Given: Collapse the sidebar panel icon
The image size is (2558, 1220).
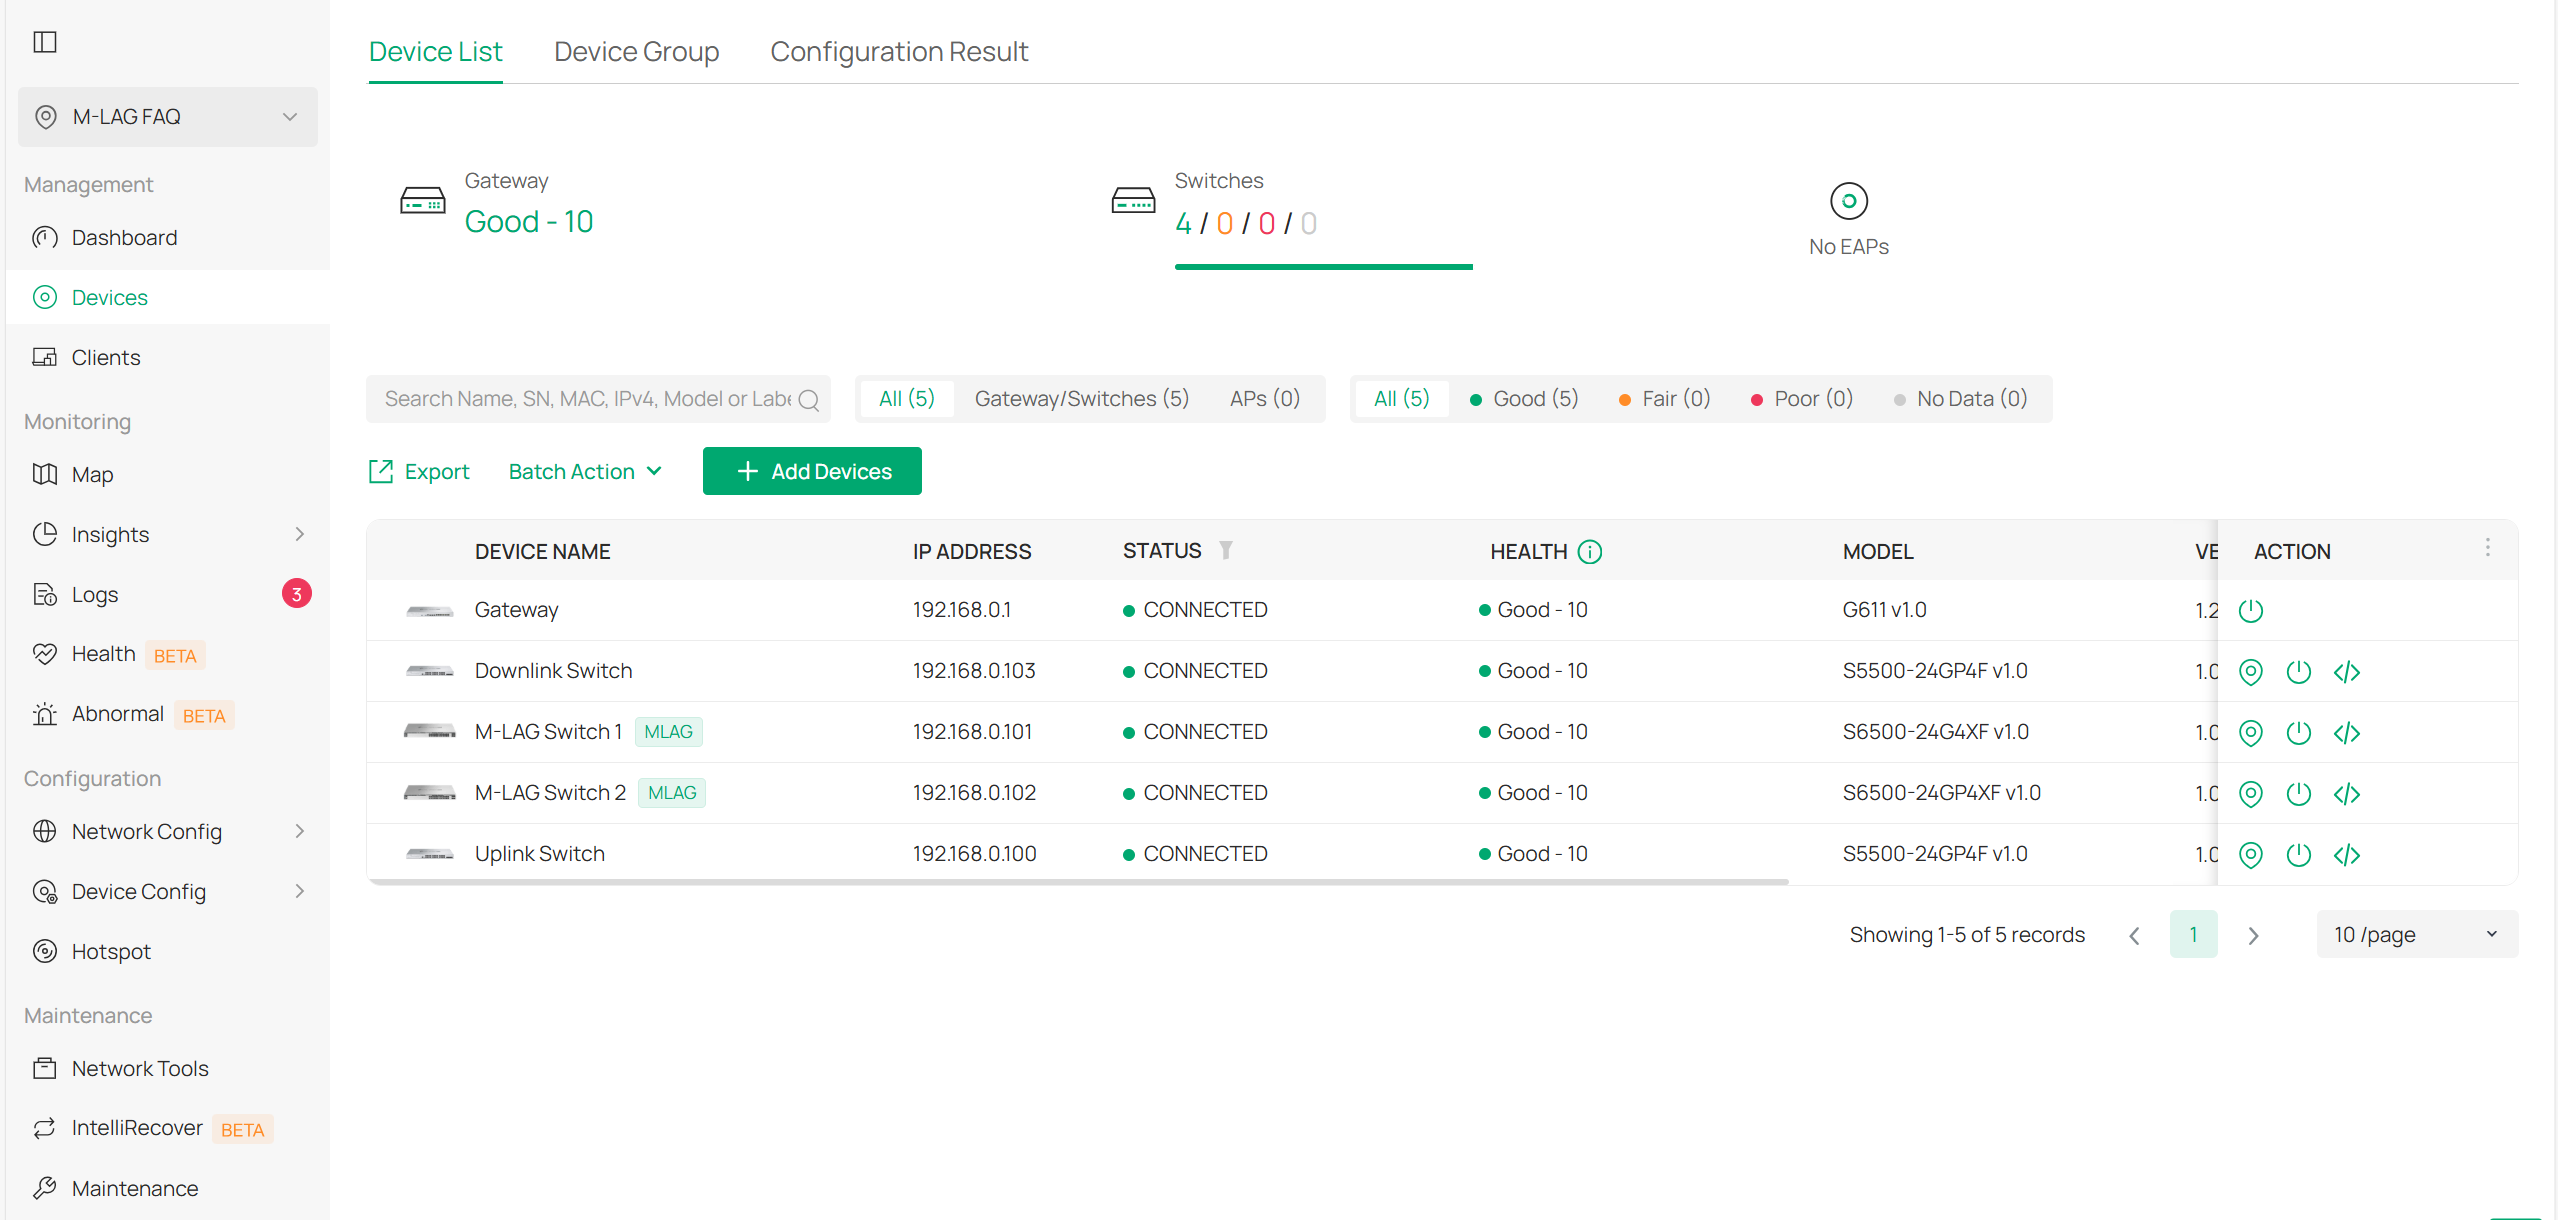Looking at the screenshot, I should click(x=45, y=42).
